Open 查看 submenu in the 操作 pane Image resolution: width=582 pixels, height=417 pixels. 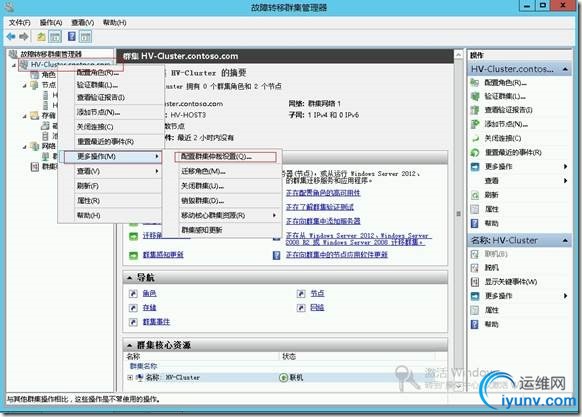(x=520, y=180)
